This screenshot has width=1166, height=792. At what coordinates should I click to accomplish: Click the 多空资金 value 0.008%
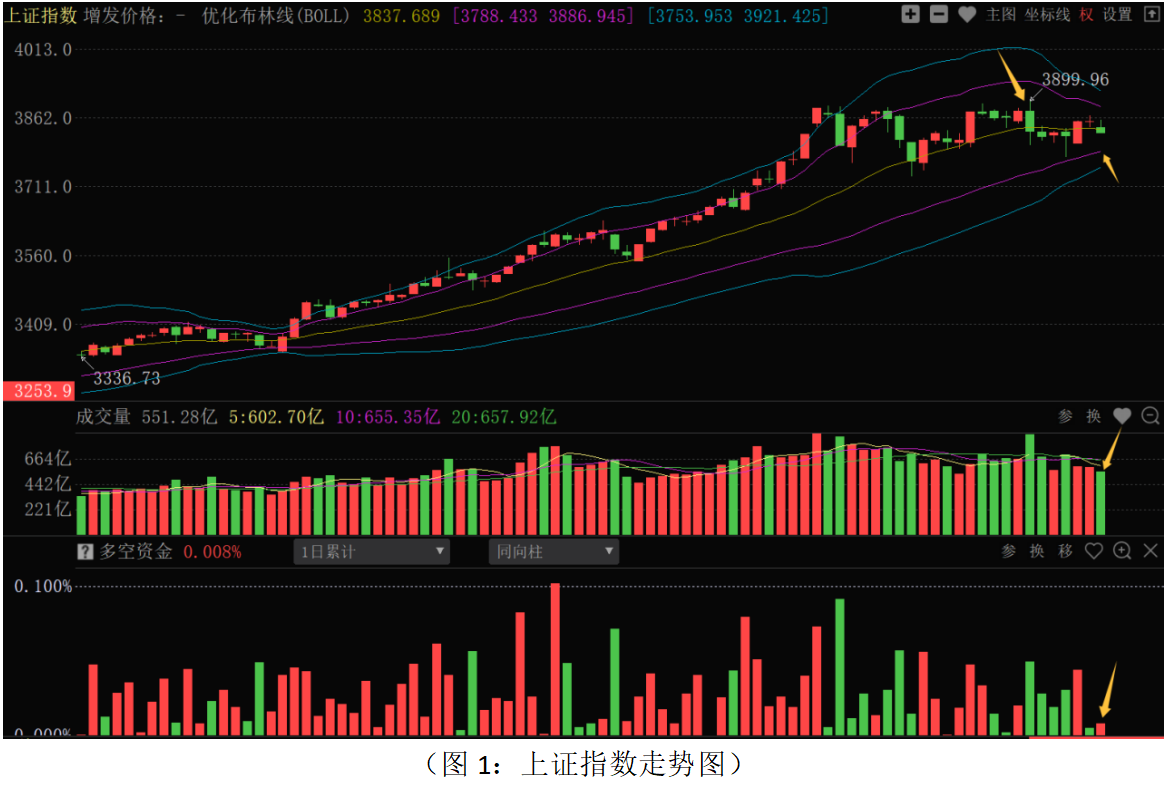point(213,552)
